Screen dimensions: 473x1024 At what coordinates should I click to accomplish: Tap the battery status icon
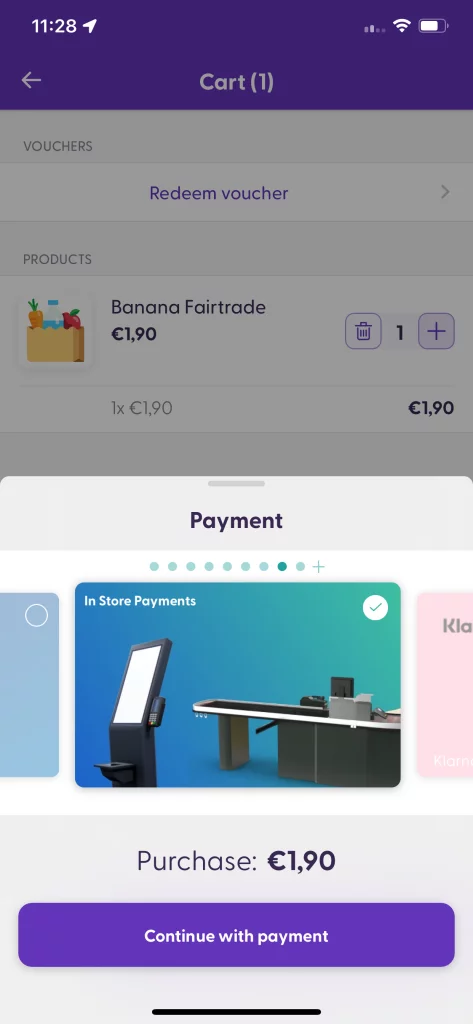433,26
